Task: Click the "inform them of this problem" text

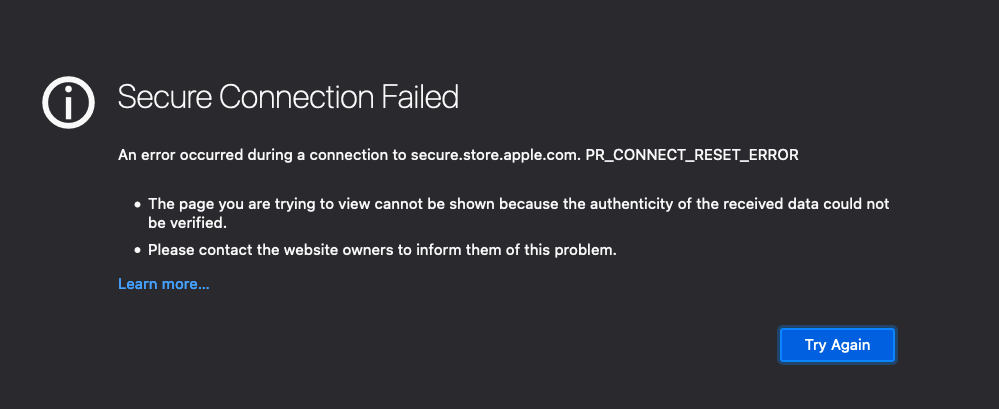Action: pyautogui.click(x=524, y=250)
